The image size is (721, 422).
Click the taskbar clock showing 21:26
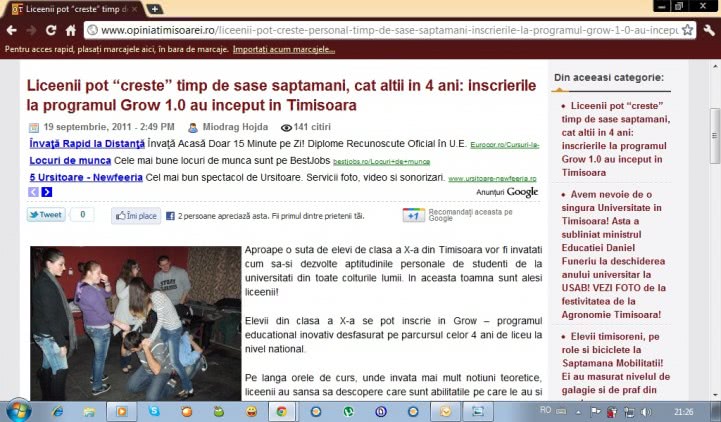pos(683,412)
